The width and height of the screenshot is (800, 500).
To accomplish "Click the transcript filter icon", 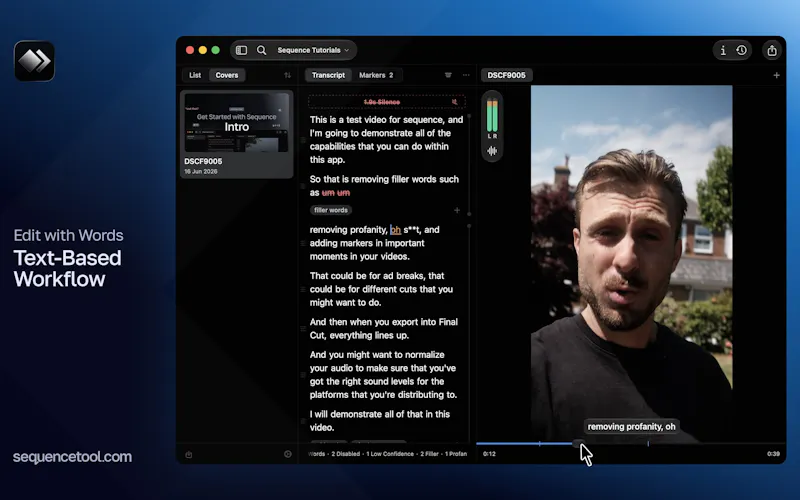I will 448,75.
